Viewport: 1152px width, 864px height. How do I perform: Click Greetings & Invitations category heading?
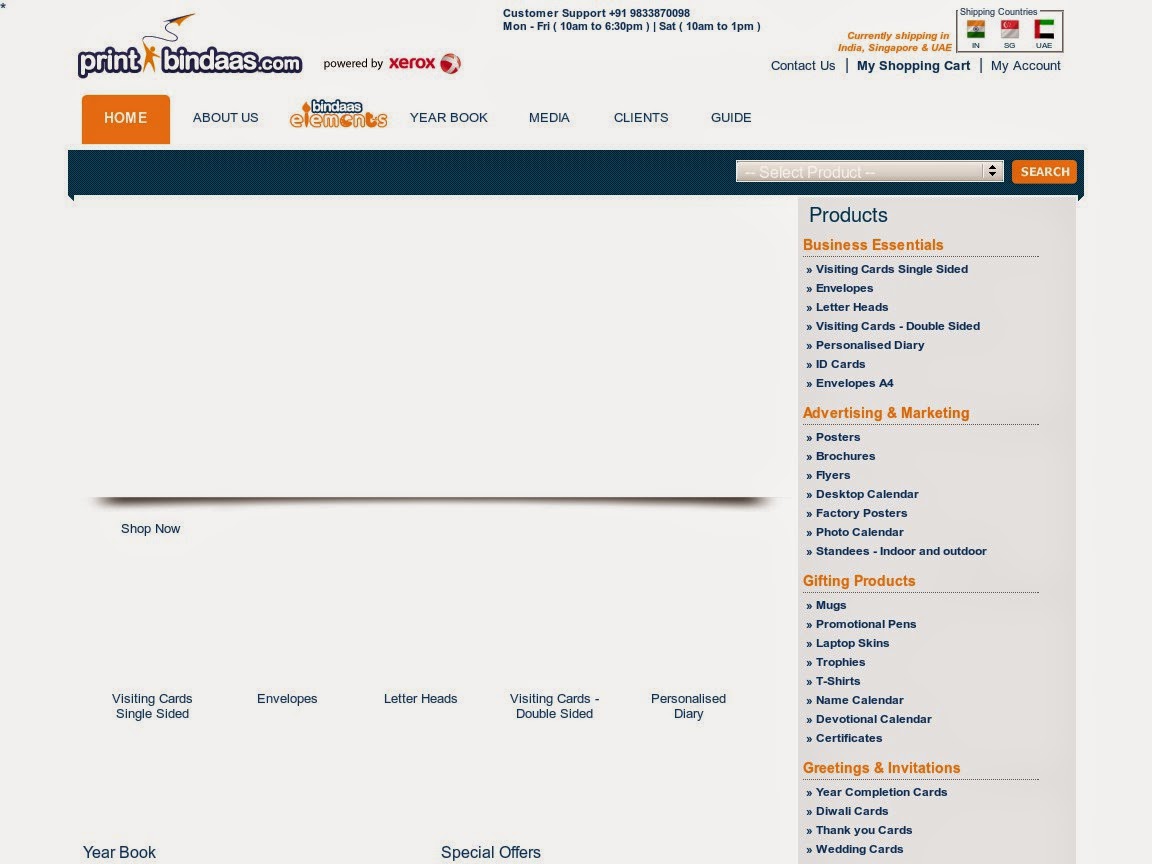pyautogui.click(x=881, y=768)
